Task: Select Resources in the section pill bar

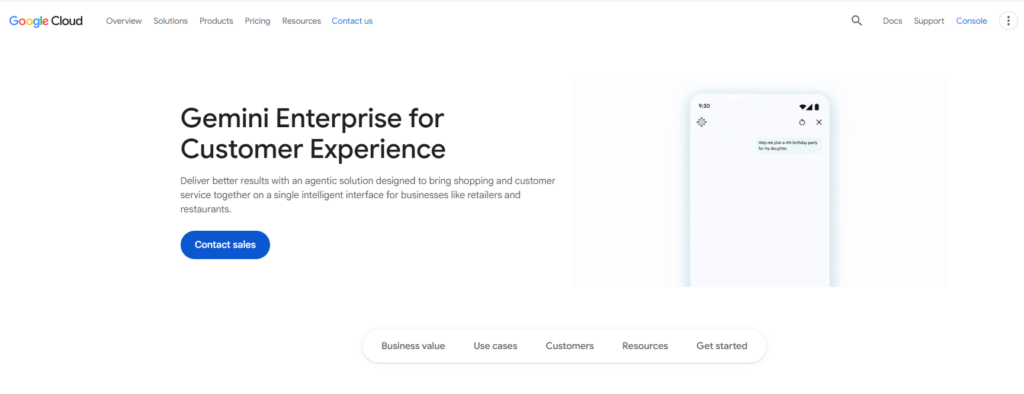Action: [x=645, y=346]
